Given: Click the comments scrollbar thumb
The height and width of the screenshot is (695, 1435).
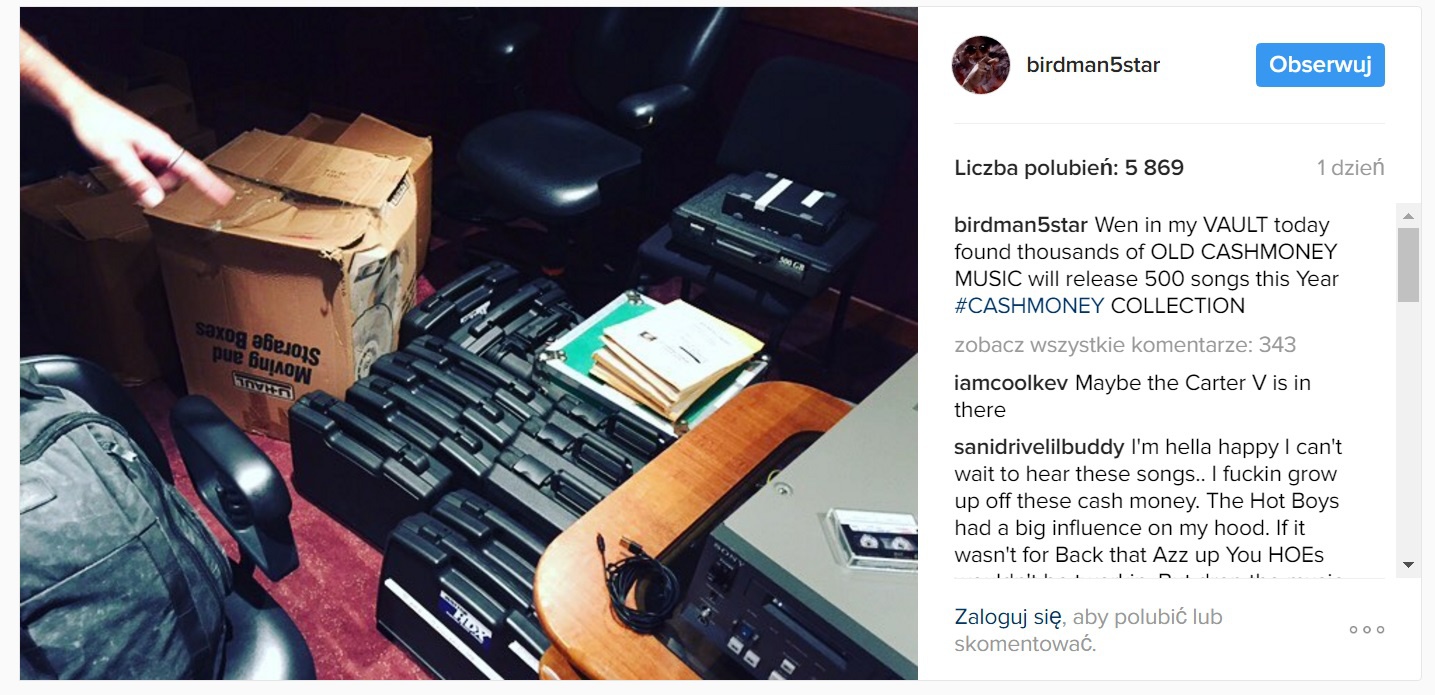Looking at the screenshot, I should [x=1408, y=265].
